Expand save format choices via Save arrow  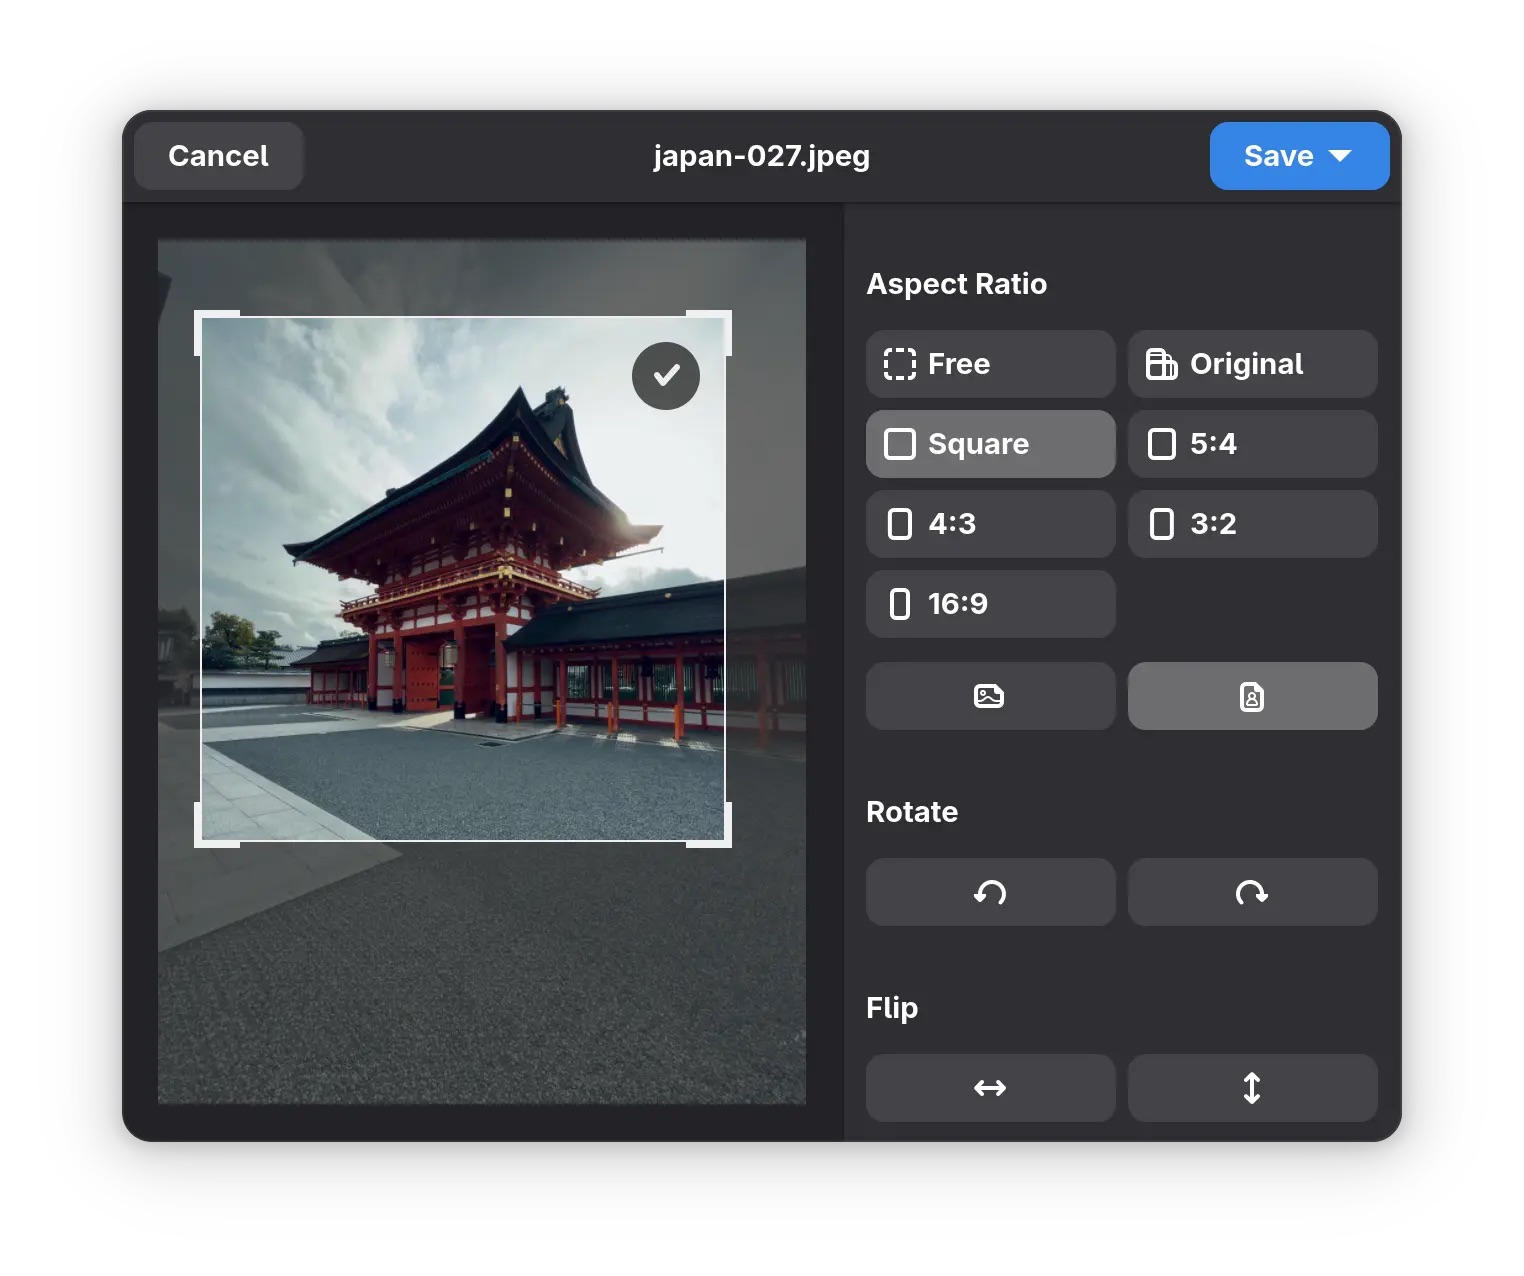[1340, 156]
